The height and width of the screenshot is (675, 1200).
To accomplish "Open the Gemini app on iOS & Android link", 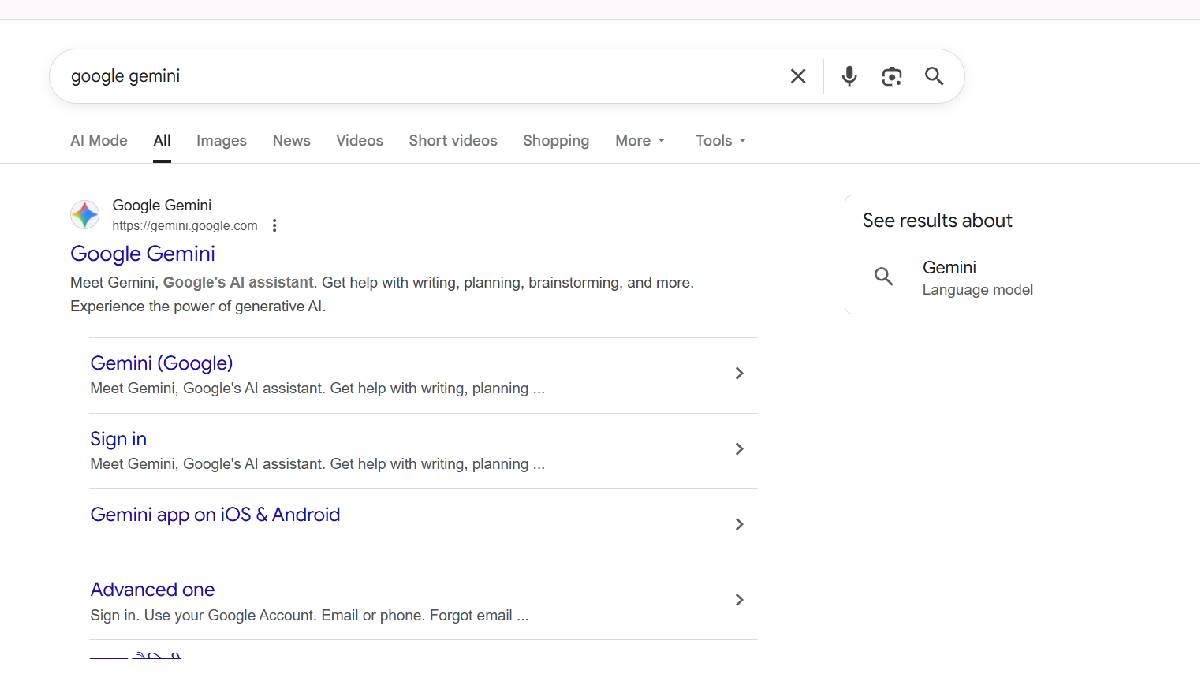I will (x=215, y=515).
